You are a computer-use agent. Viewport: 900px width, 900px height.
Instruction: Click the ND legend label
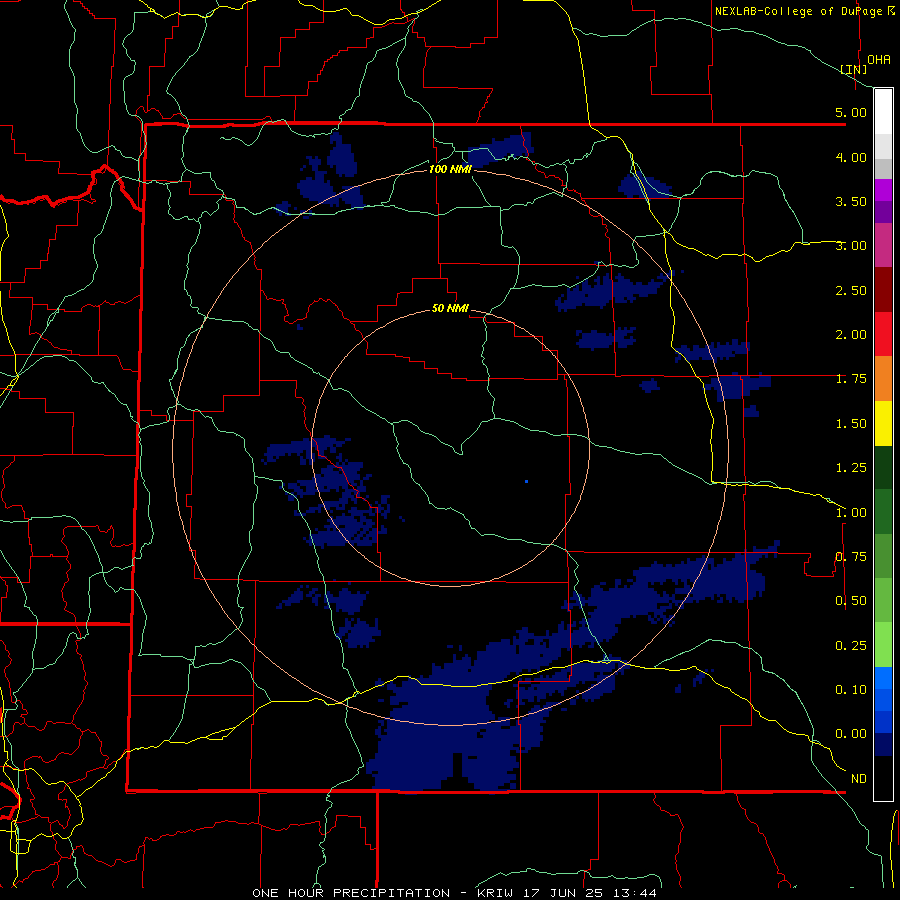click(859, 779)
